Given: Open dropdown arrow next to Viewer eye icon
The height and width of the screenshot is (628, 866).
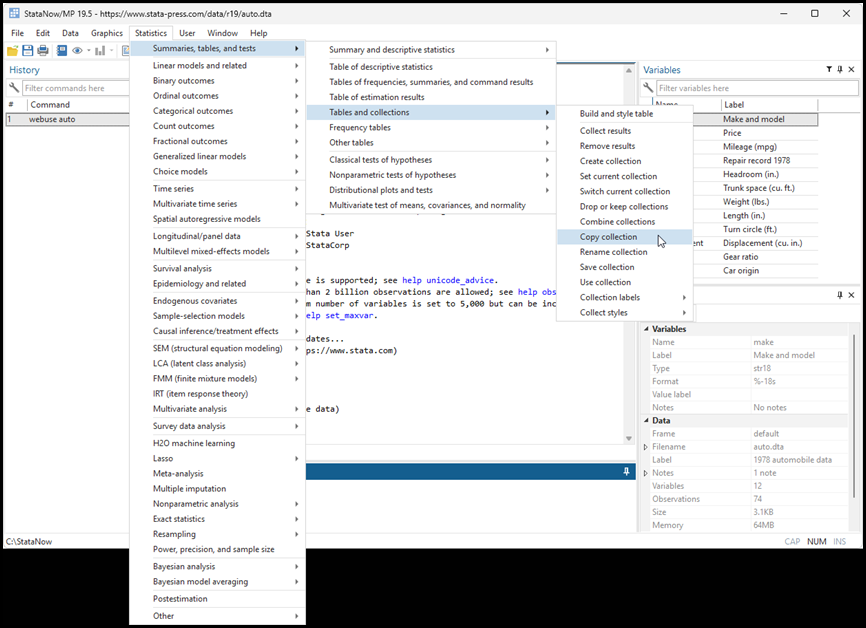Looking at the screenshot, I should coord(88,51).
